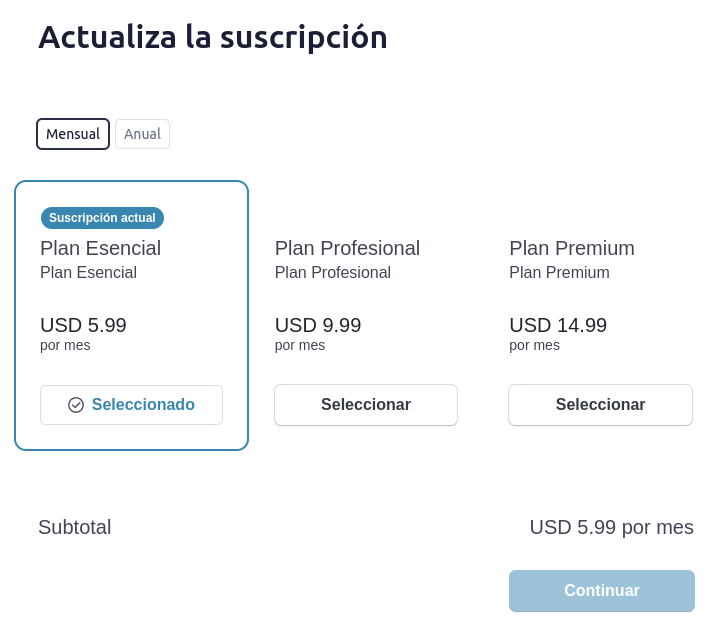
Task: Switch billing to Anual
Action: pos(142,134)
